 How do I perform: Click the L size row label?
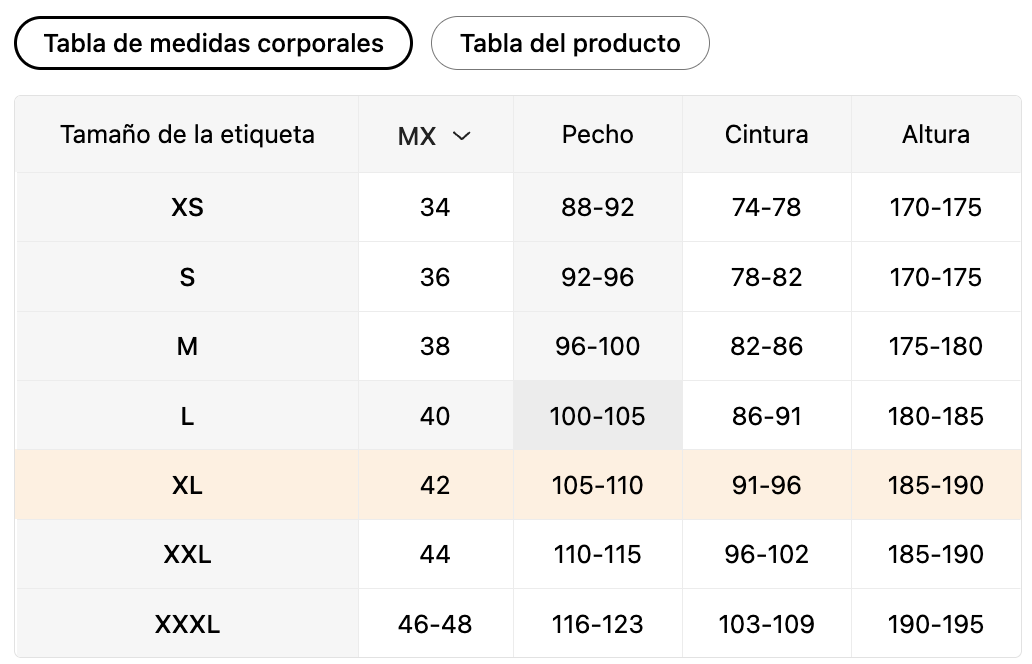click(x=187, y=416)
